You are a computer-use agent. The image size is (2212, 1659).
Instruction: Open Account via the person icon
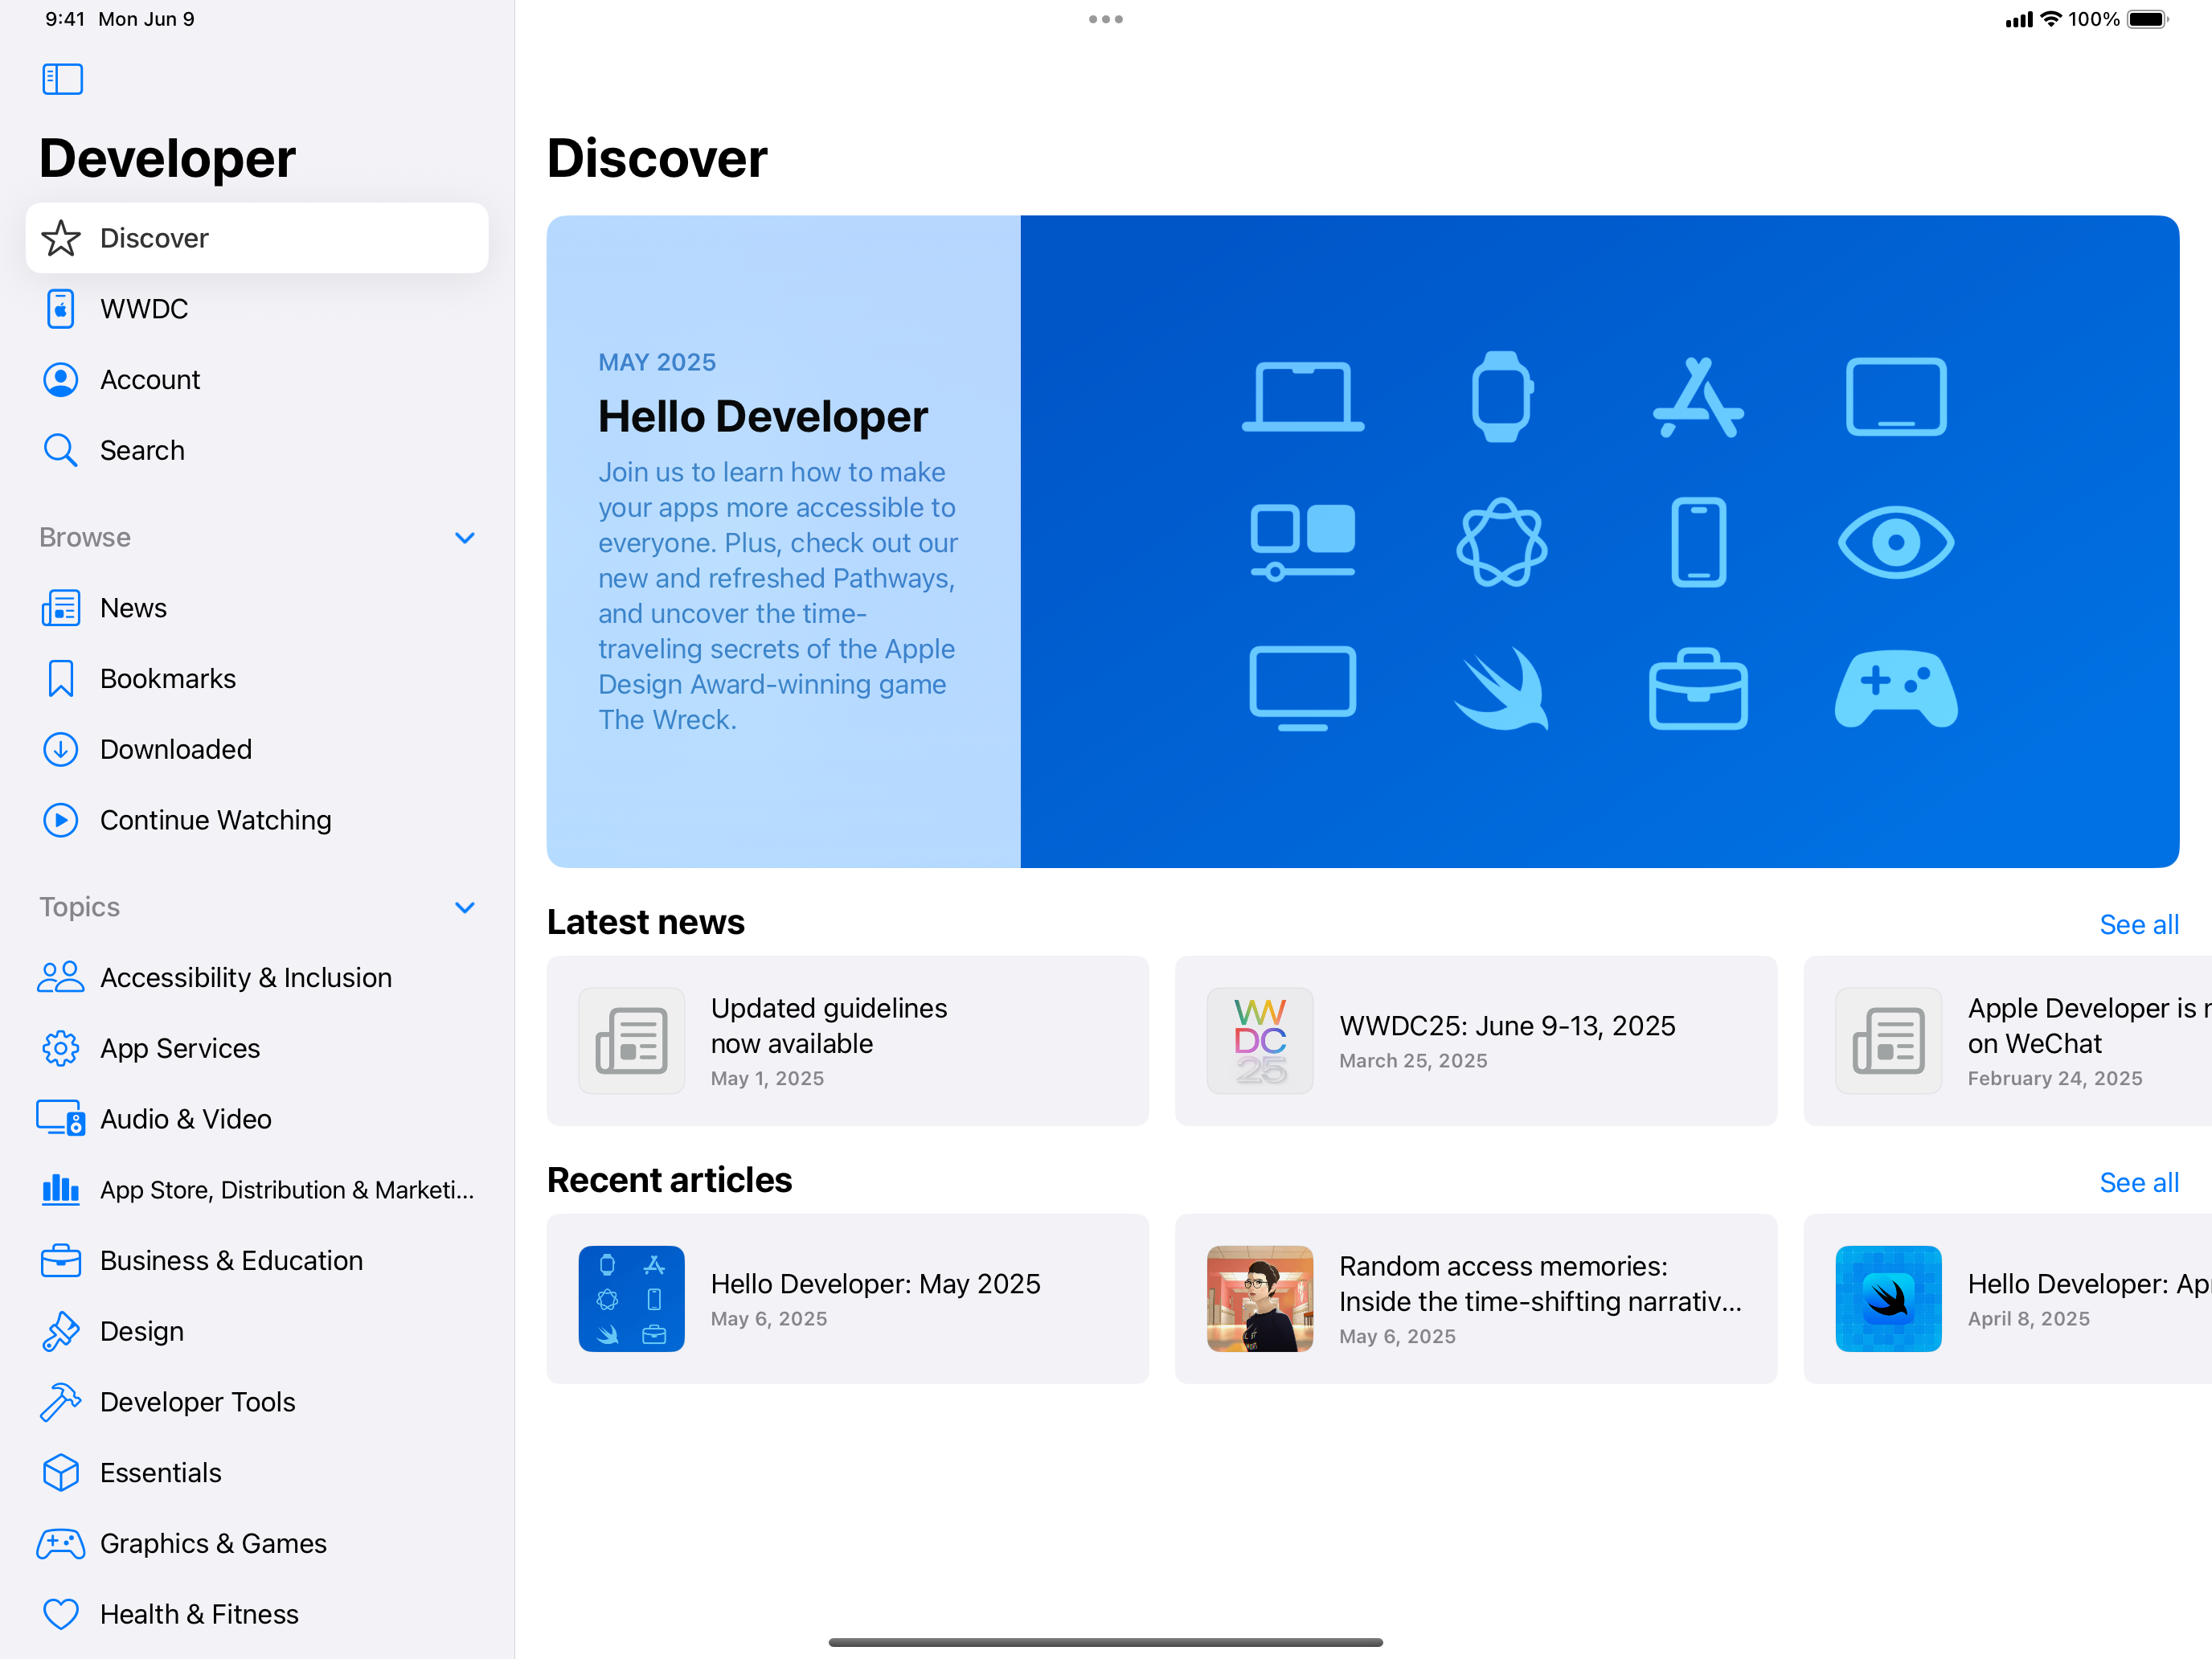click(x=60, y=380)
